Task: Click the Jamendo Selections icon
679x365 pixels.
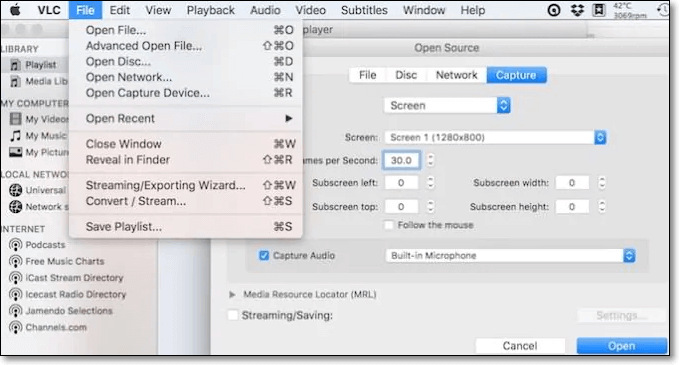Action: [16, 311]
